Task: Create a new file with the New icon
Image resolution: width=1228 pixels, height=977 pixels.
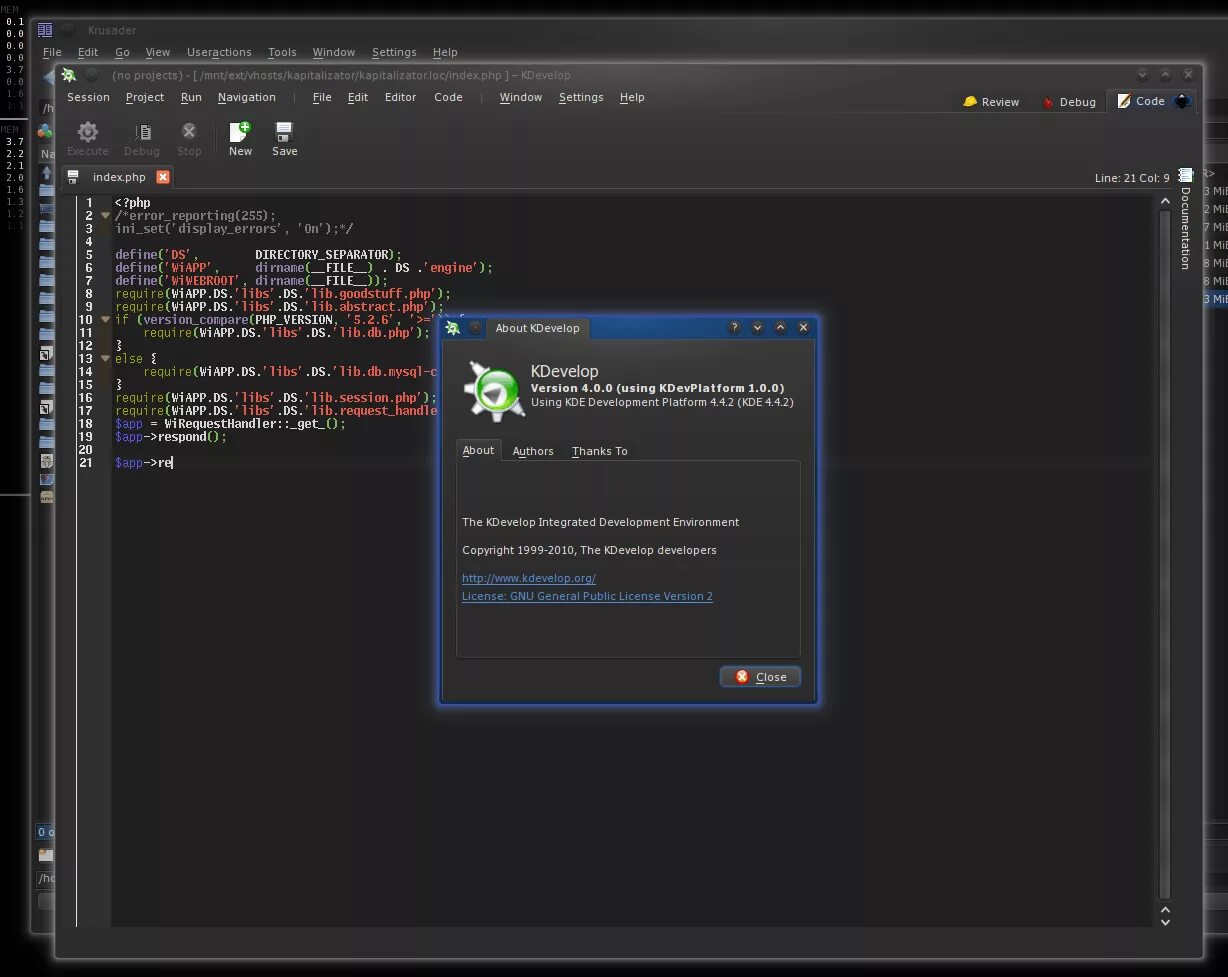Action: click(x=240, y=132)
